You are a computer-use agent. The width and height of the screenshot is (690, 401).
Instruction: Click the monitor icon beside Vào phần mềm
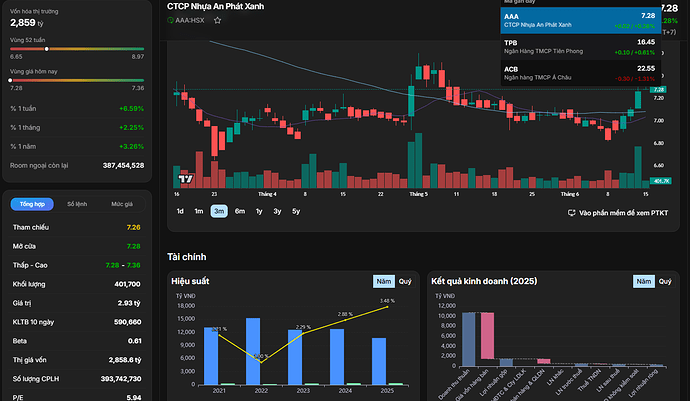(571, 213)
